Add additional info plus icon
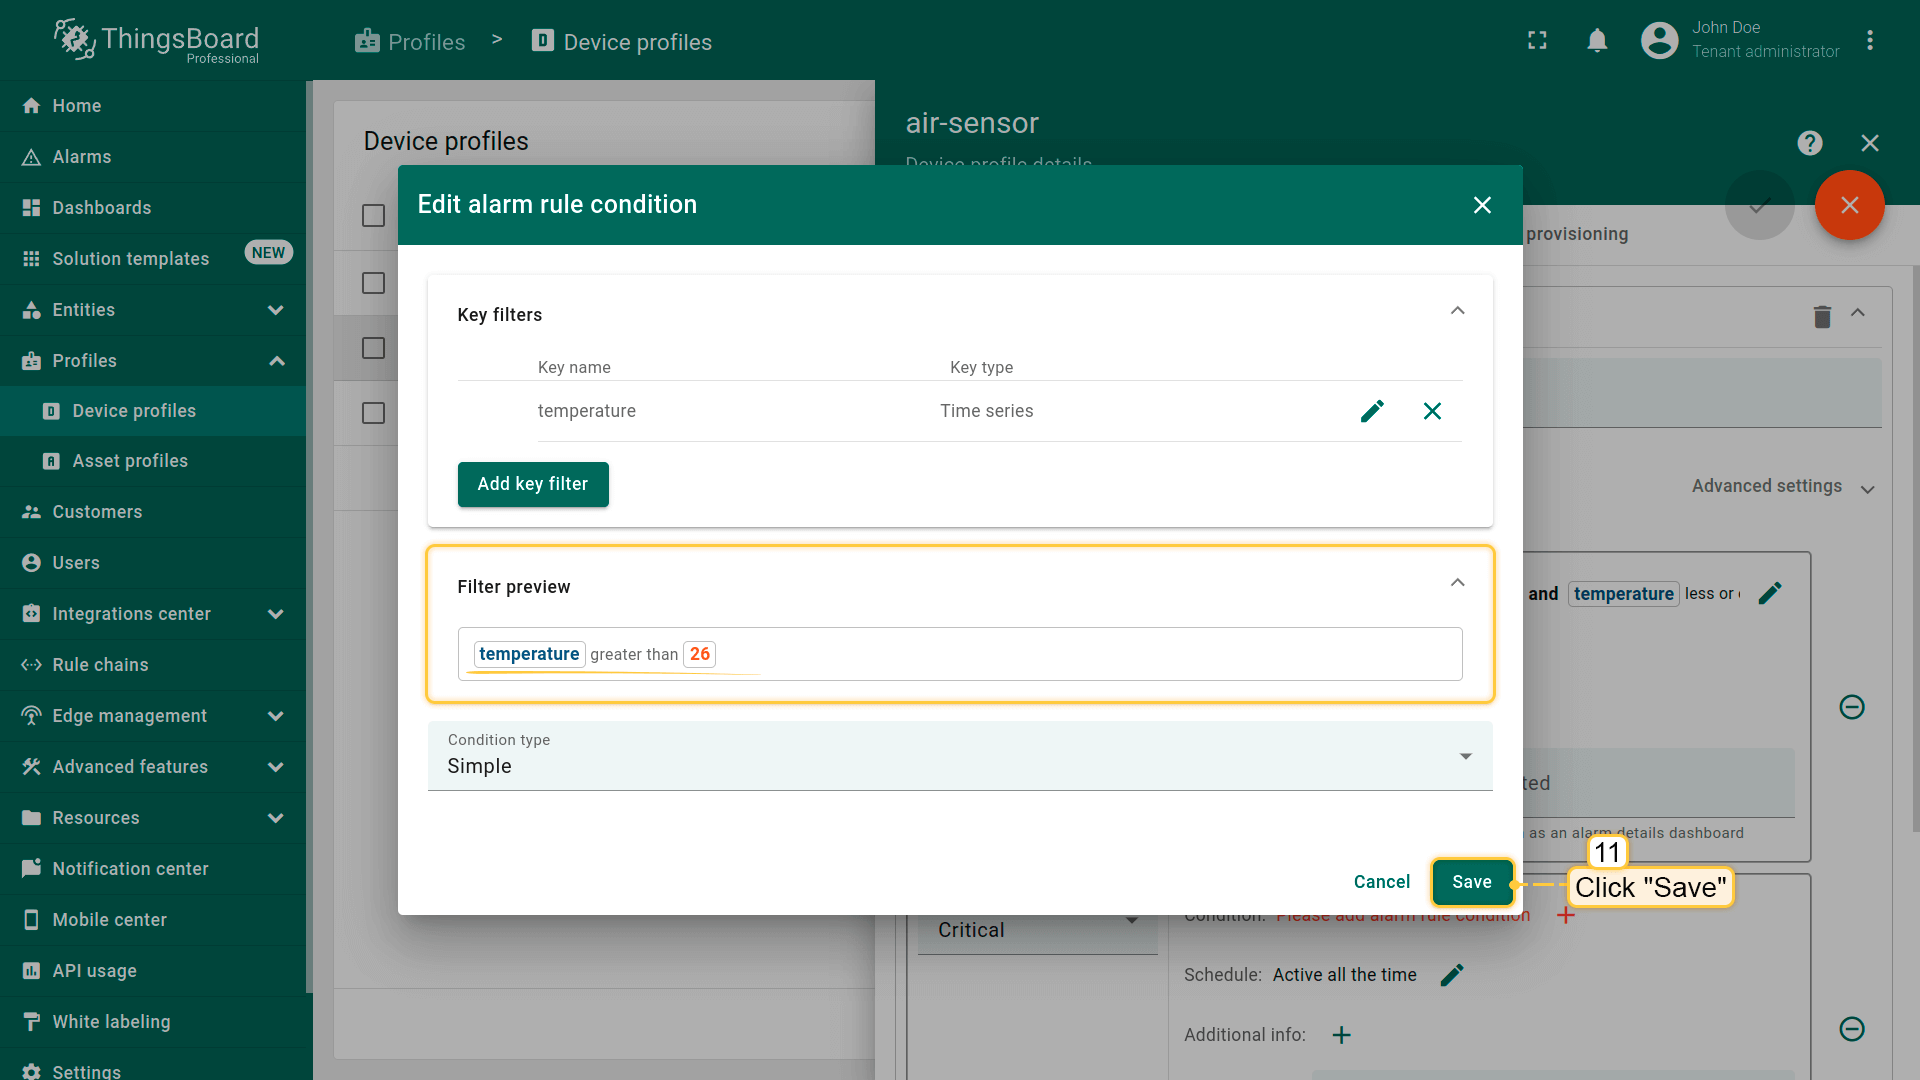This screenshot has width=1920, height=1080. coord(1341,1035)
